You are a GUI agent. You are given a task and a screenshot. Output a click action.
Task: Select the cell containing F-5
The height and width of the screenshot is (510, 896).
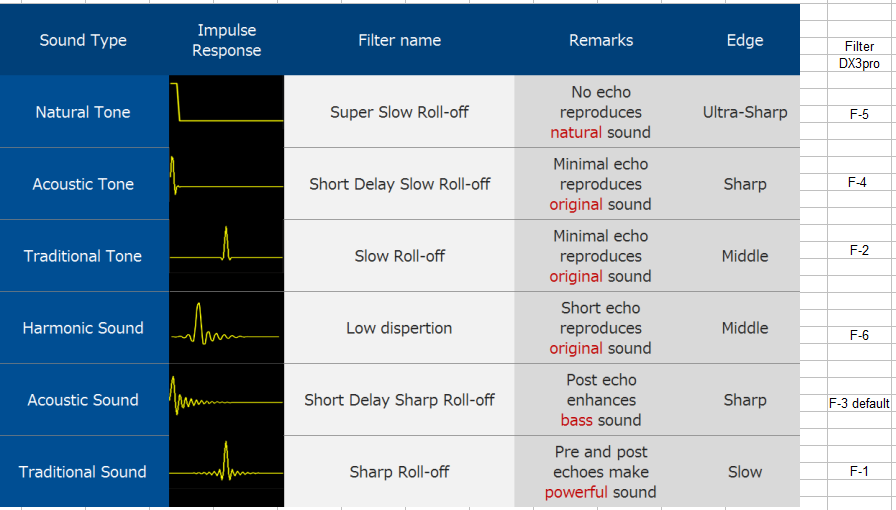[859, 114]
